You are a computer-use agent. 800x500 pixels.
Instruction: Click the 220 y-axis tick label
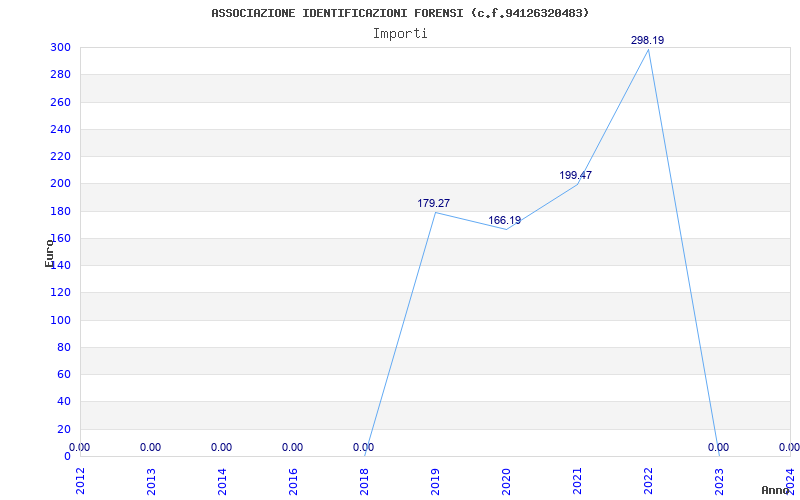[x=60, y=156]
